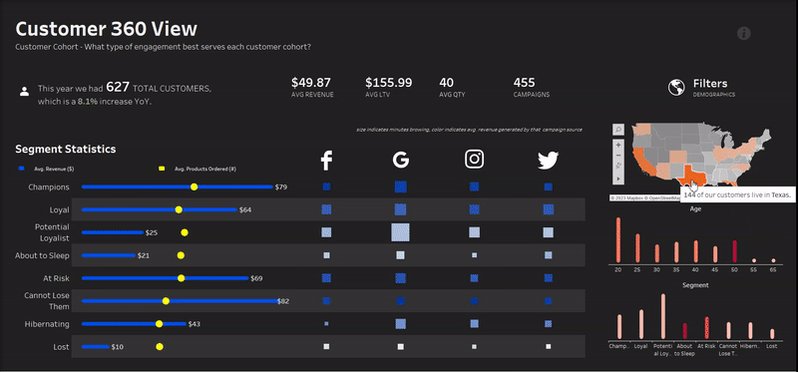Image resolution: width=798 pixels, height=372 pixels.
Task: Click the Champions bar in Segment chart
Action: coord(619,326)
